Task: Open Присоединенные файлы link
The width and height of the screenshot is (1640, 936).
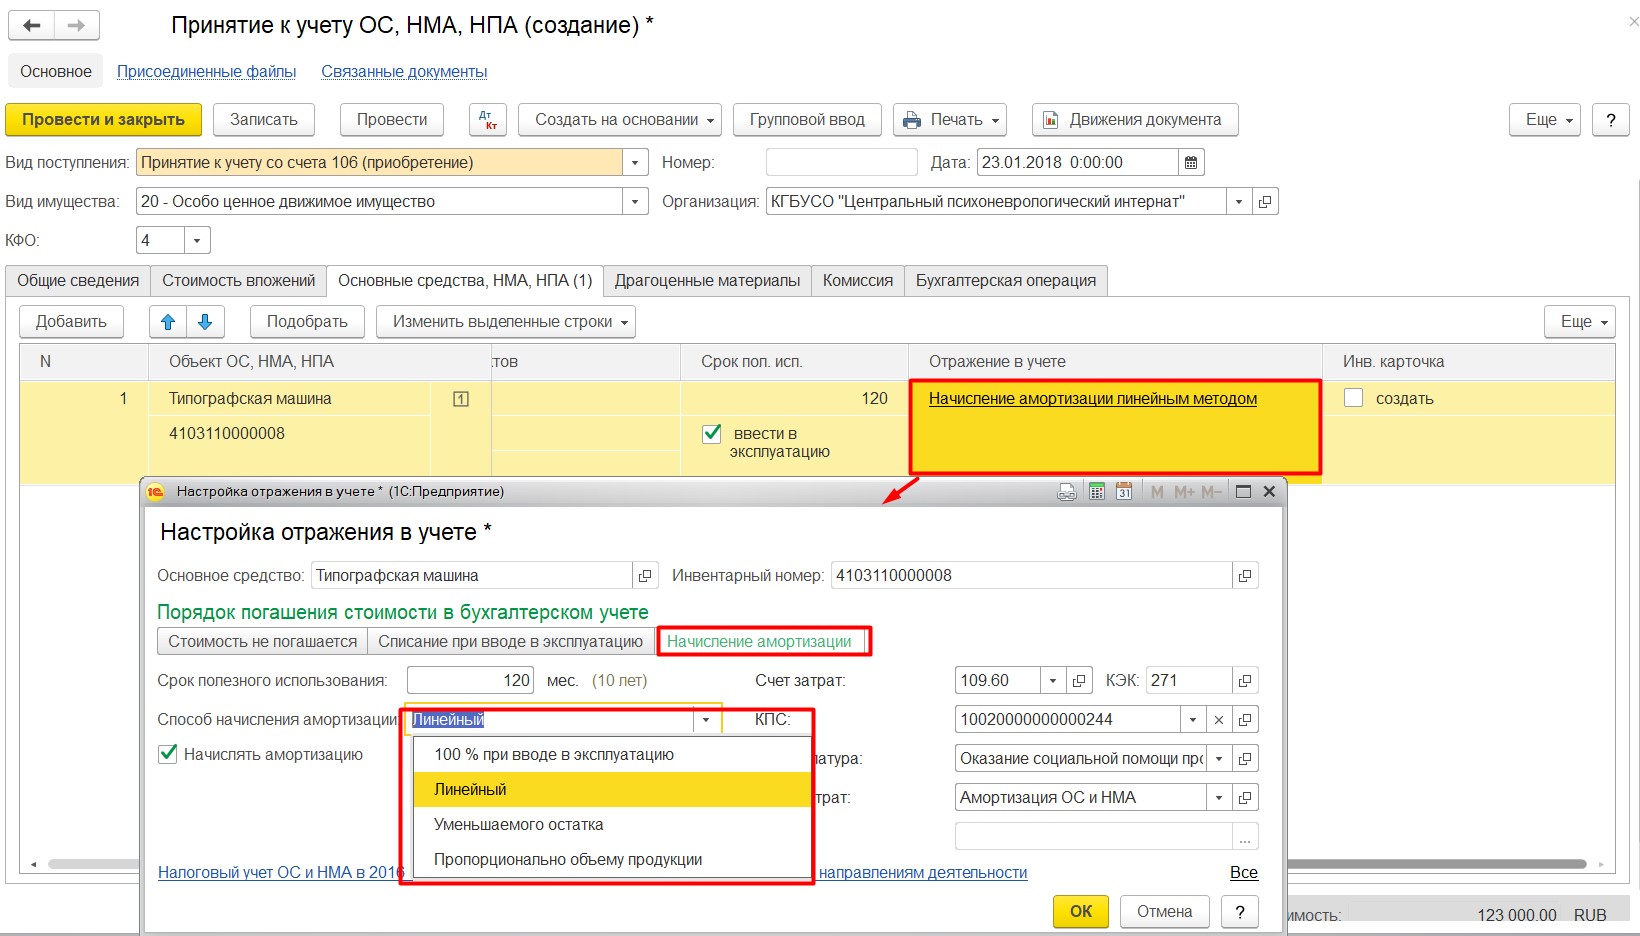Action: 206,72
